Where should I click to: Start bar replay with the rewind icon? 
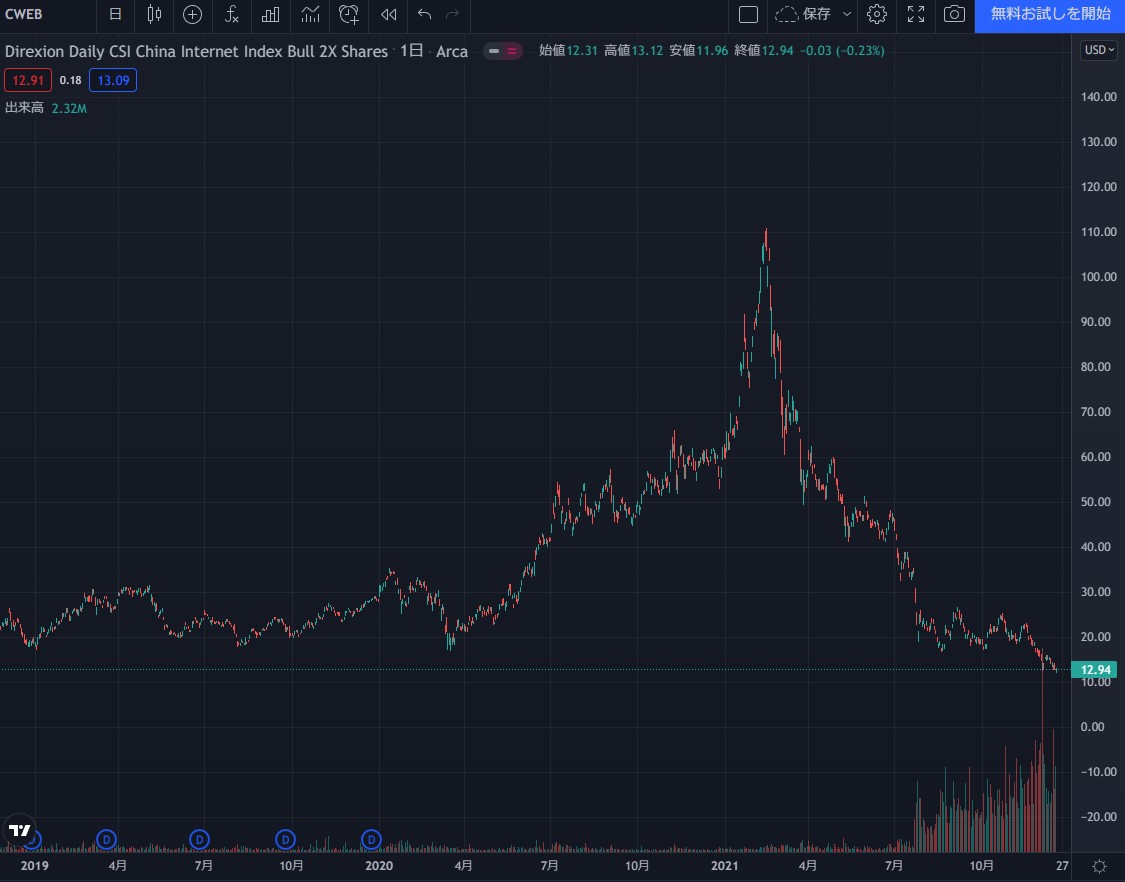point(388,14)
